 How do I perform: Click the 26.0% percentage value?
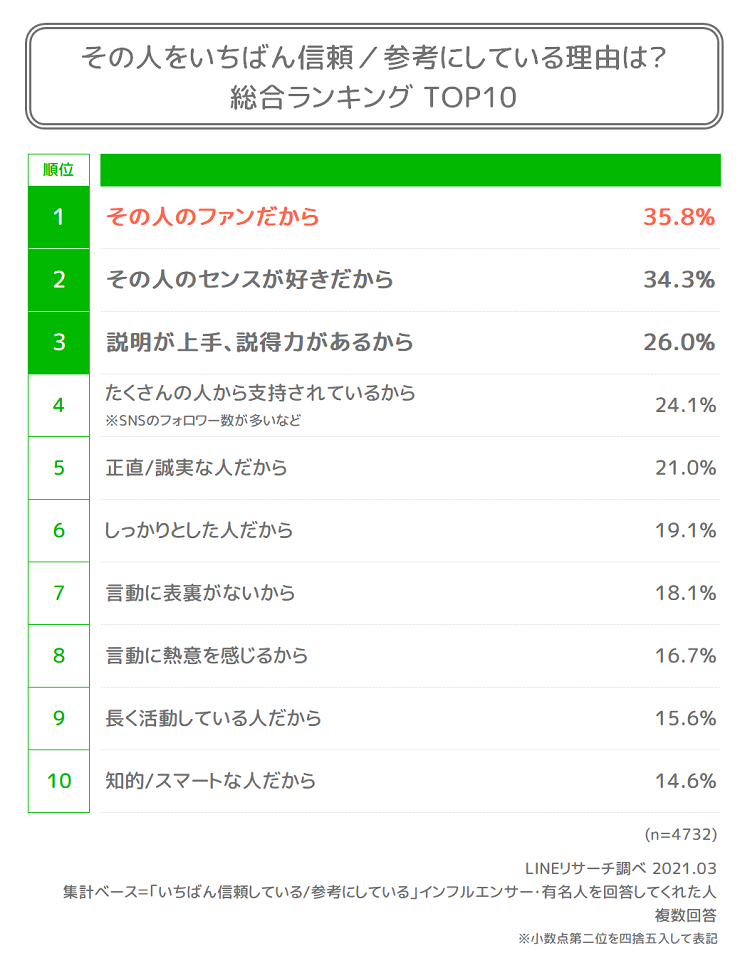pyautogui.click(x=679, y=342)
